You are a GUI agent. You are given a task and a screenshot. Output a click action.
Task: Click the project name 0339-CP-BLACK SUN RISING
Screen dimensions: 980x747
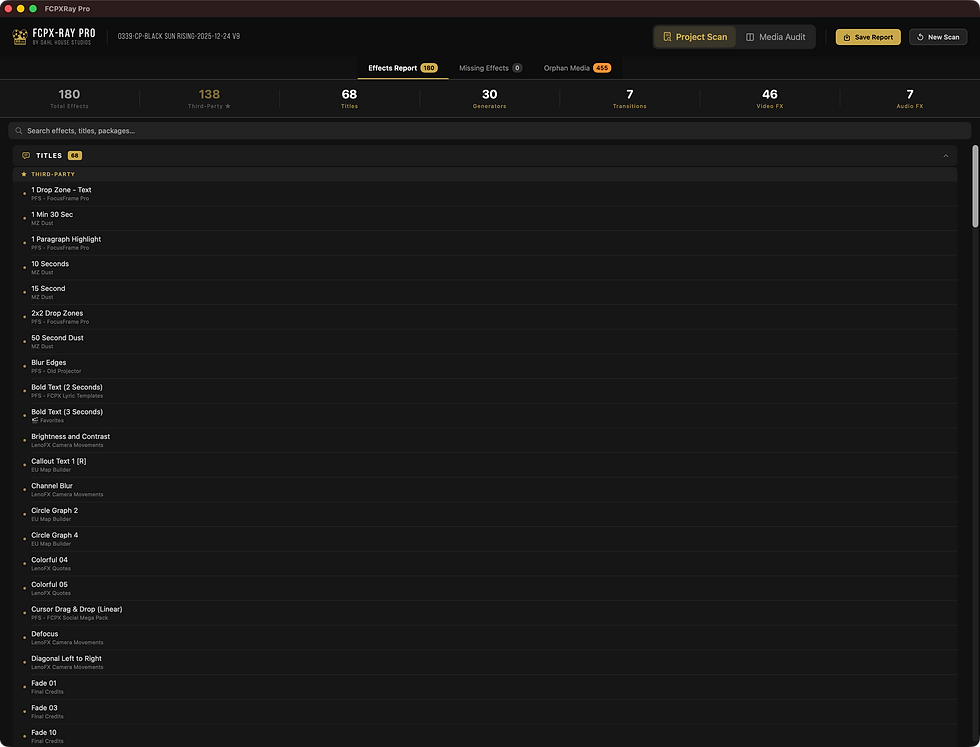[179, 36]
